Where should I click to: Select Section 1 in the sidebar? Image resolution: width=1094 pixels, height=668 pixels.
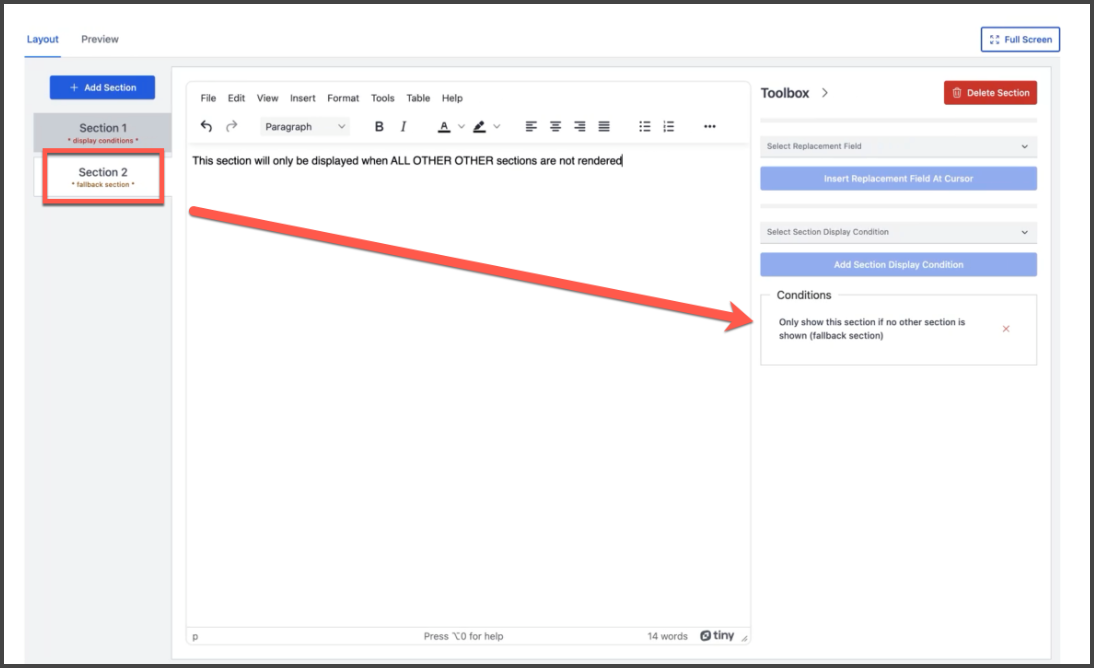(103, 132)
